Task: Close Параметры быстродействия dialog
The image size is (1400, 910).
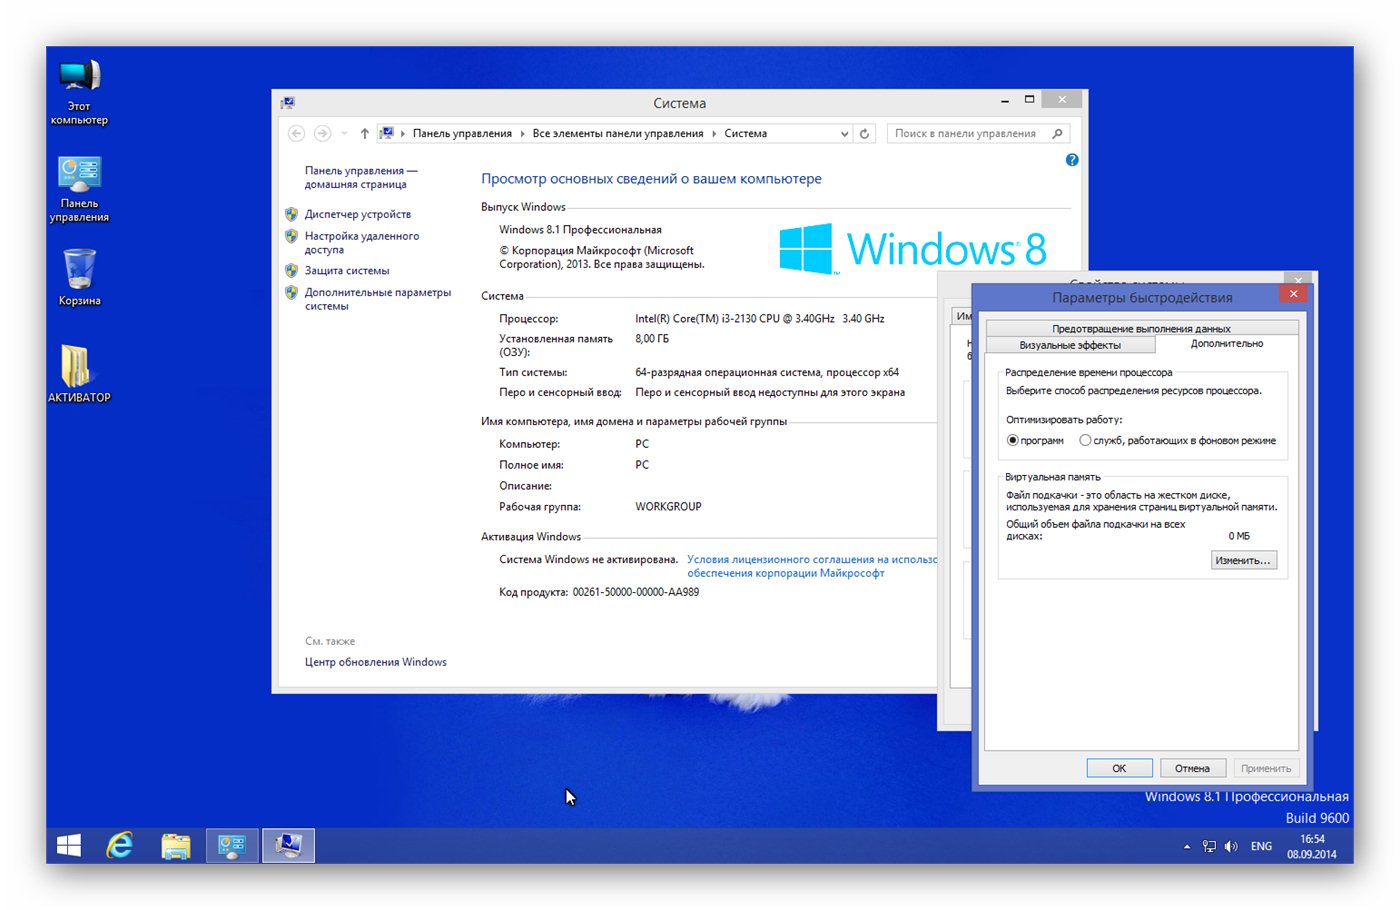Action: point(1293,294)
